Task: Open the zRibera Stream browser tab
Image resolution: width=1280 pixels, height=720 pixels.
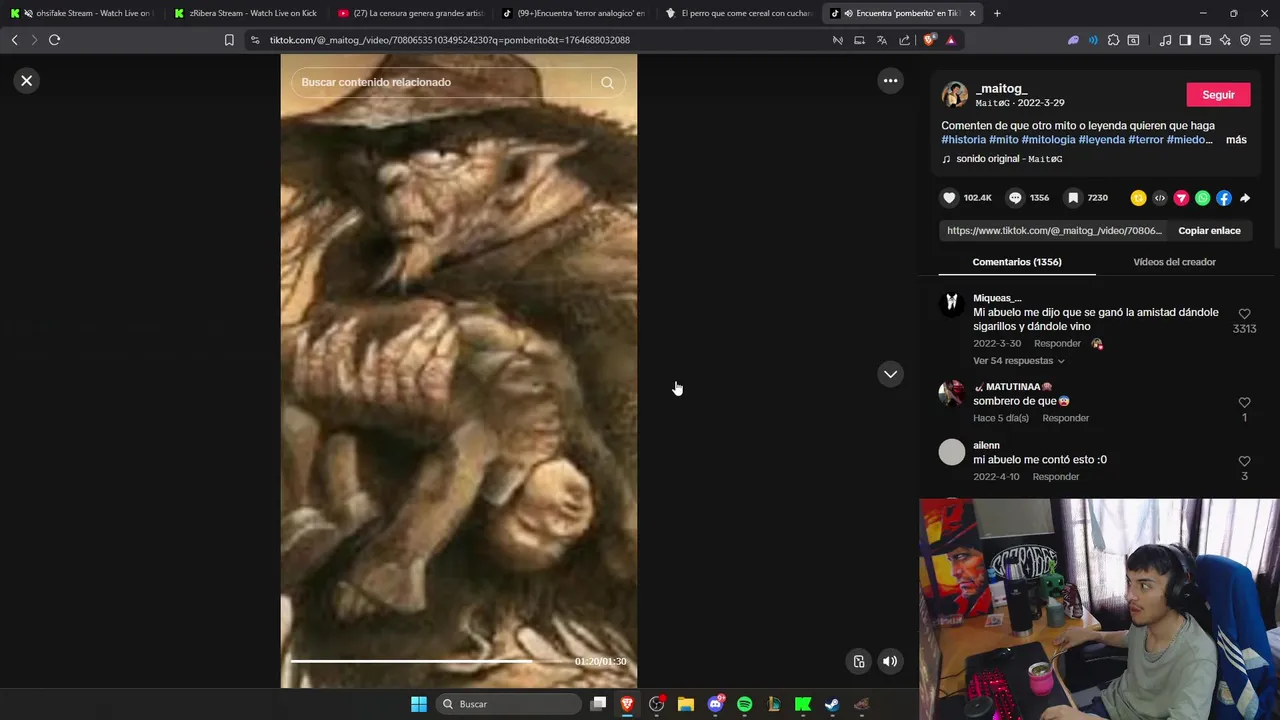Action: [246, 13]
